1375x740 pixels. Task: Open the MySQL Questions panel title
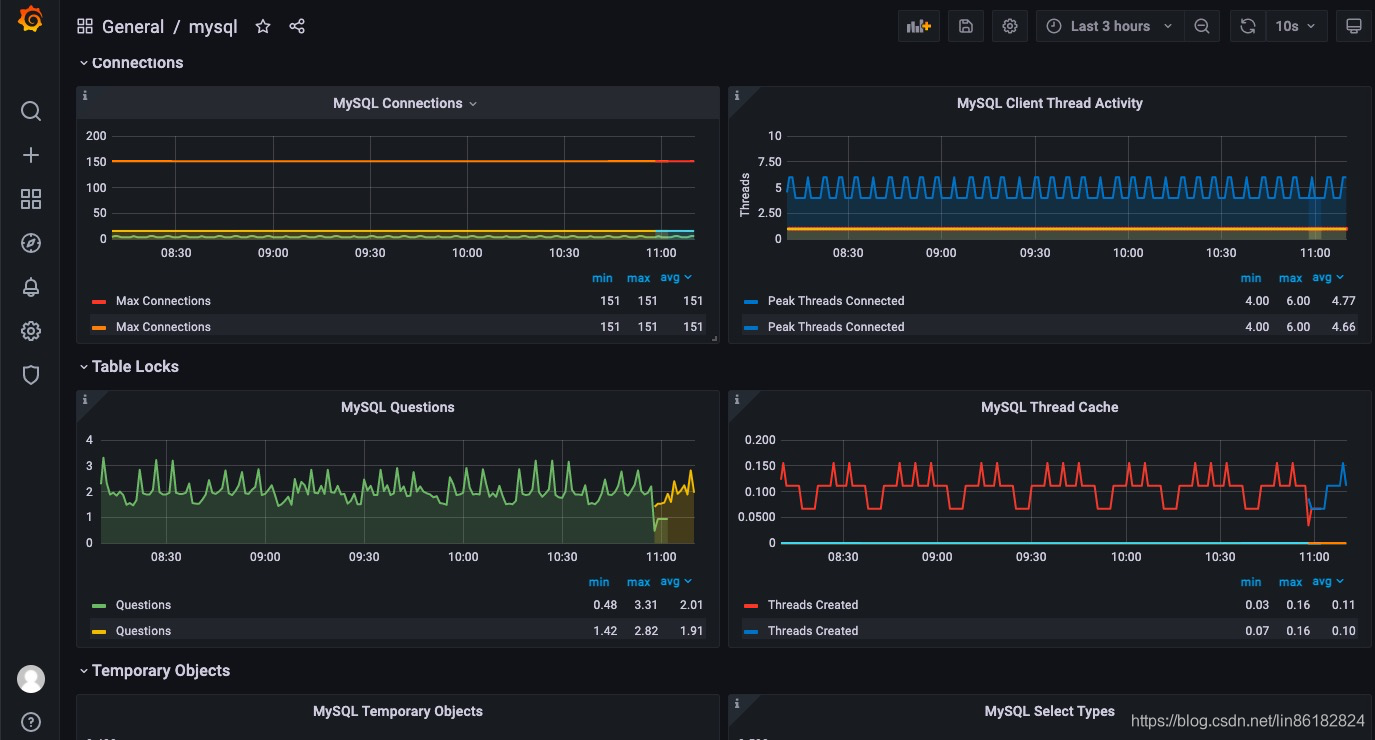click(398, 407)
